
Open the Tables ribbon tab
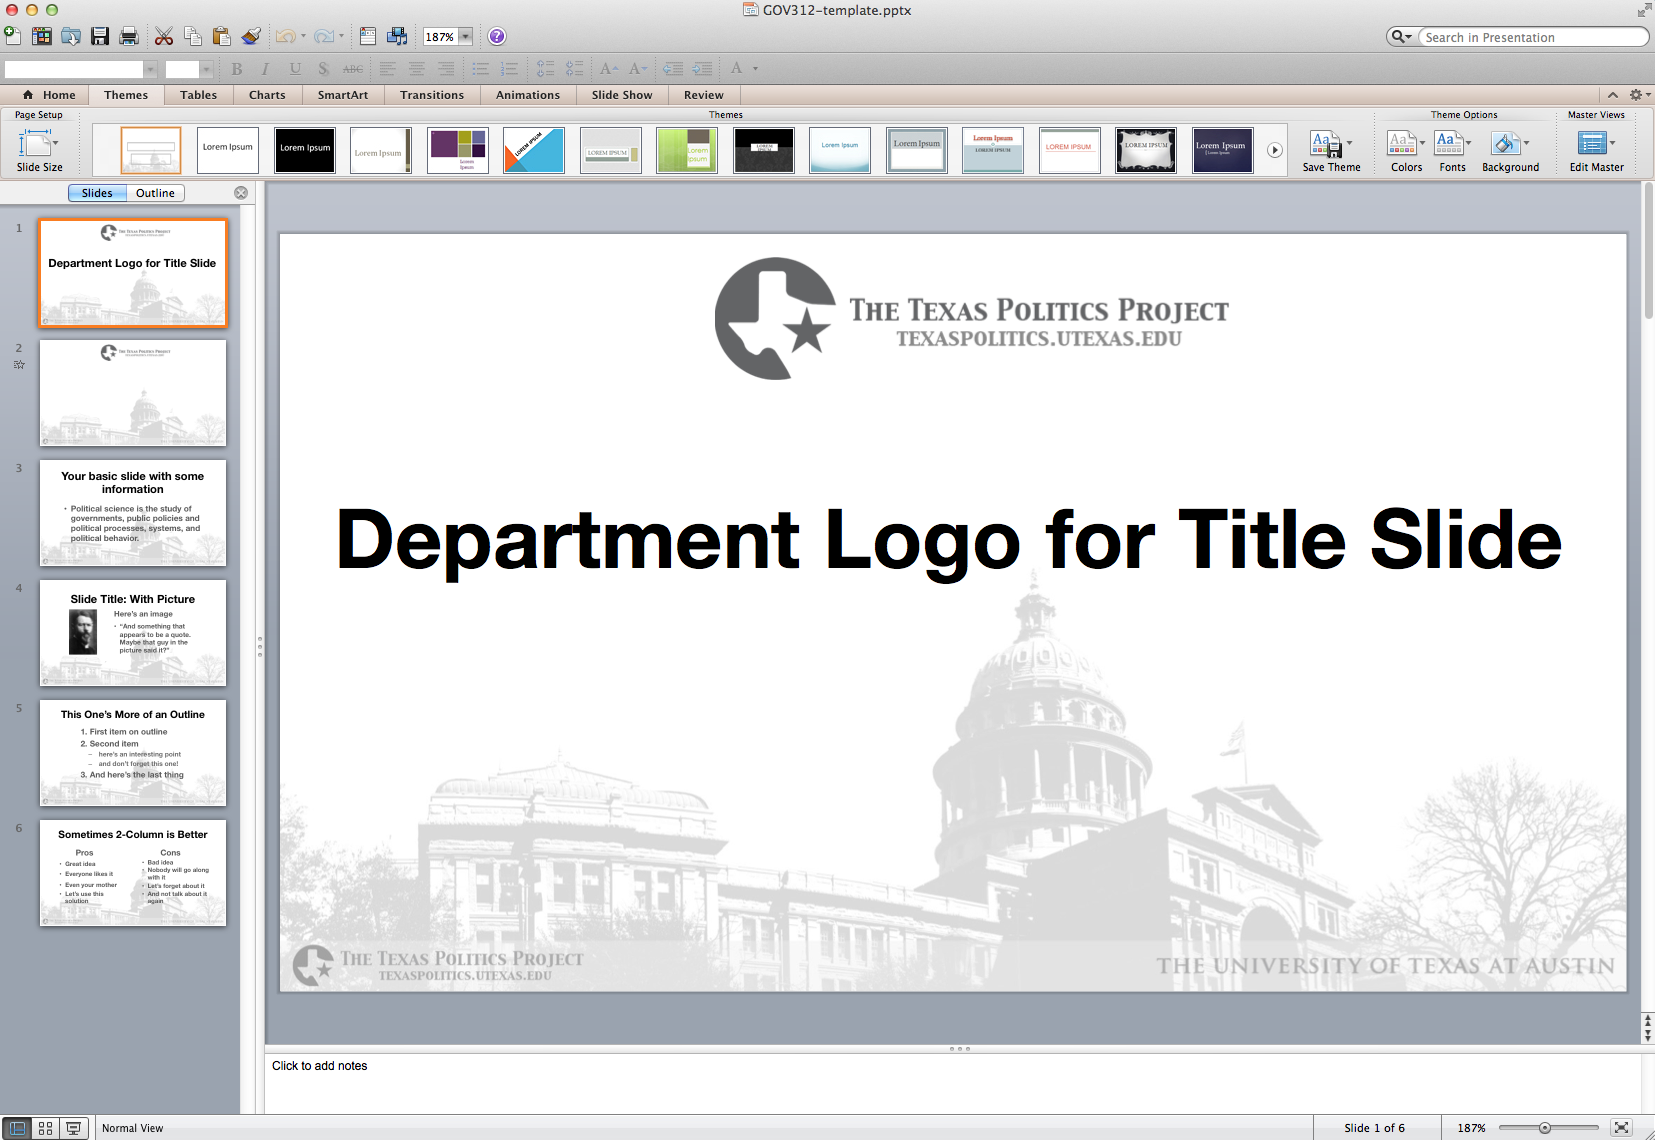tap(198, 95)
